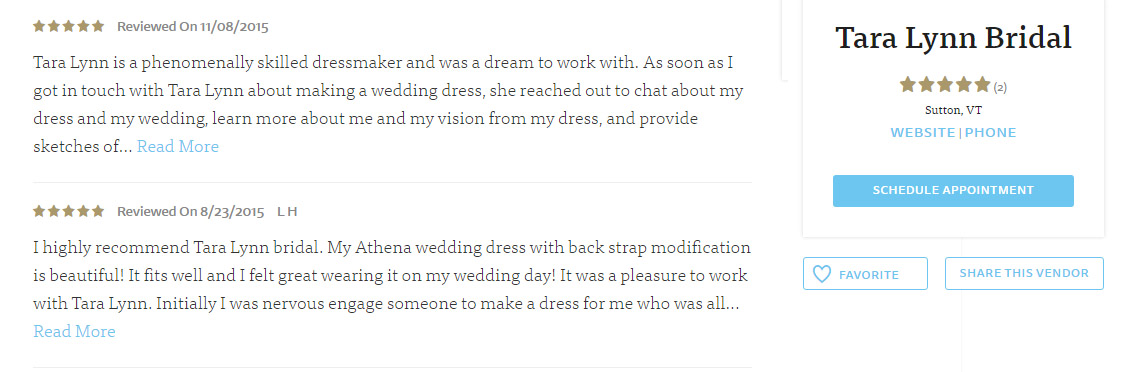Screen dimensions: 1128x372
Task: Click the Schedule Appointment button
Action: coord(953,191)
